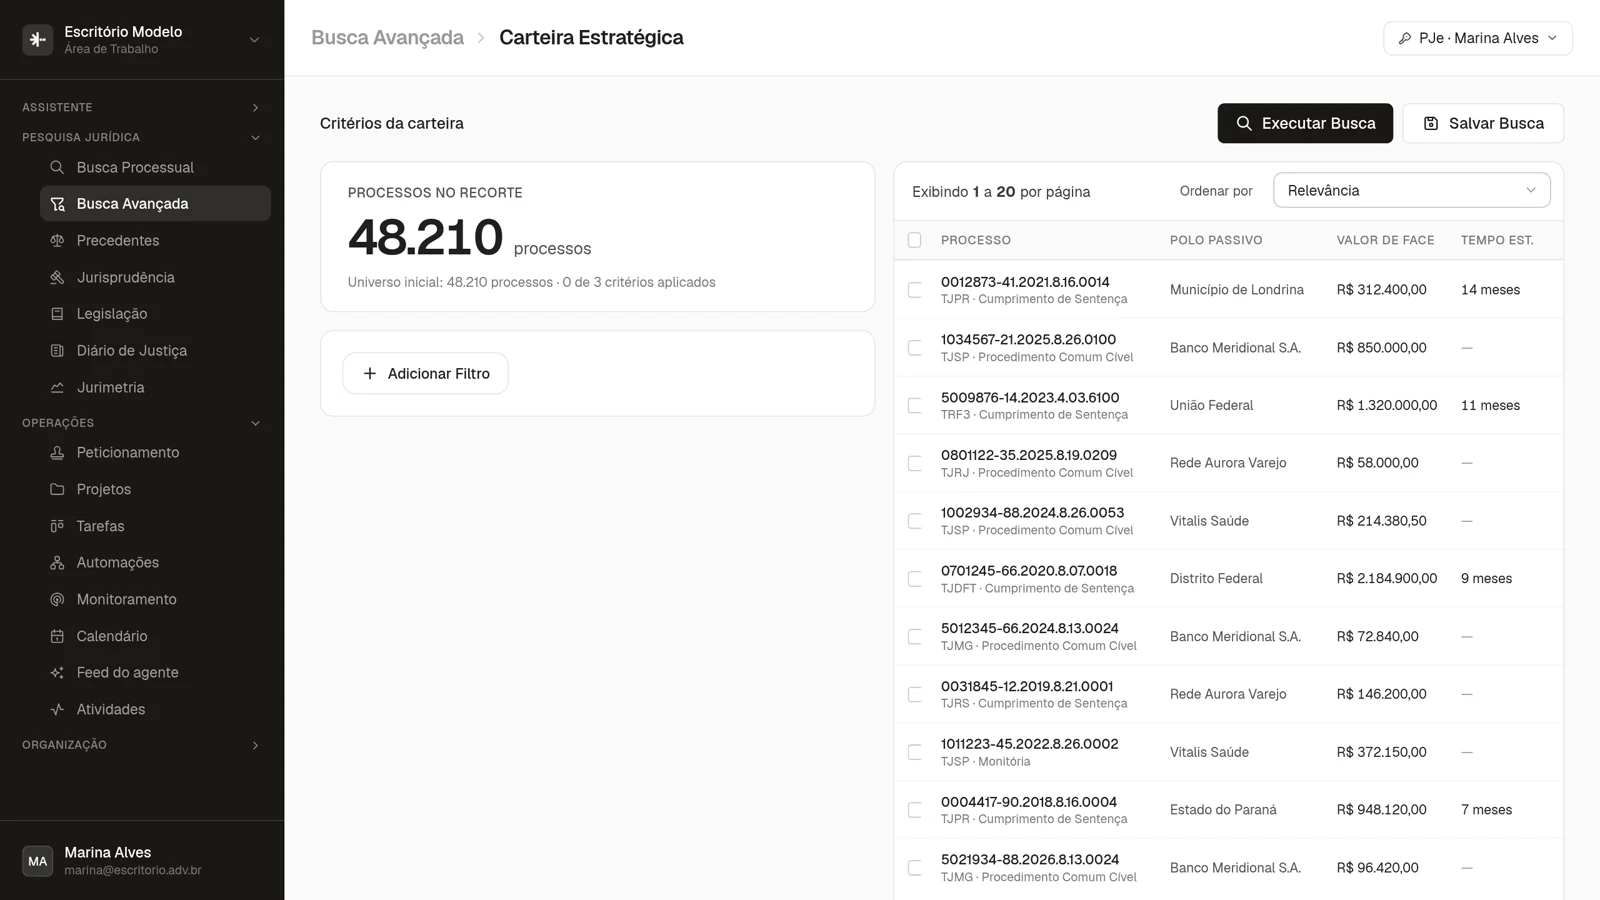
Task: Click the Polo Passivo column header
Action: pyautogui.click(x=1216, y=240)
